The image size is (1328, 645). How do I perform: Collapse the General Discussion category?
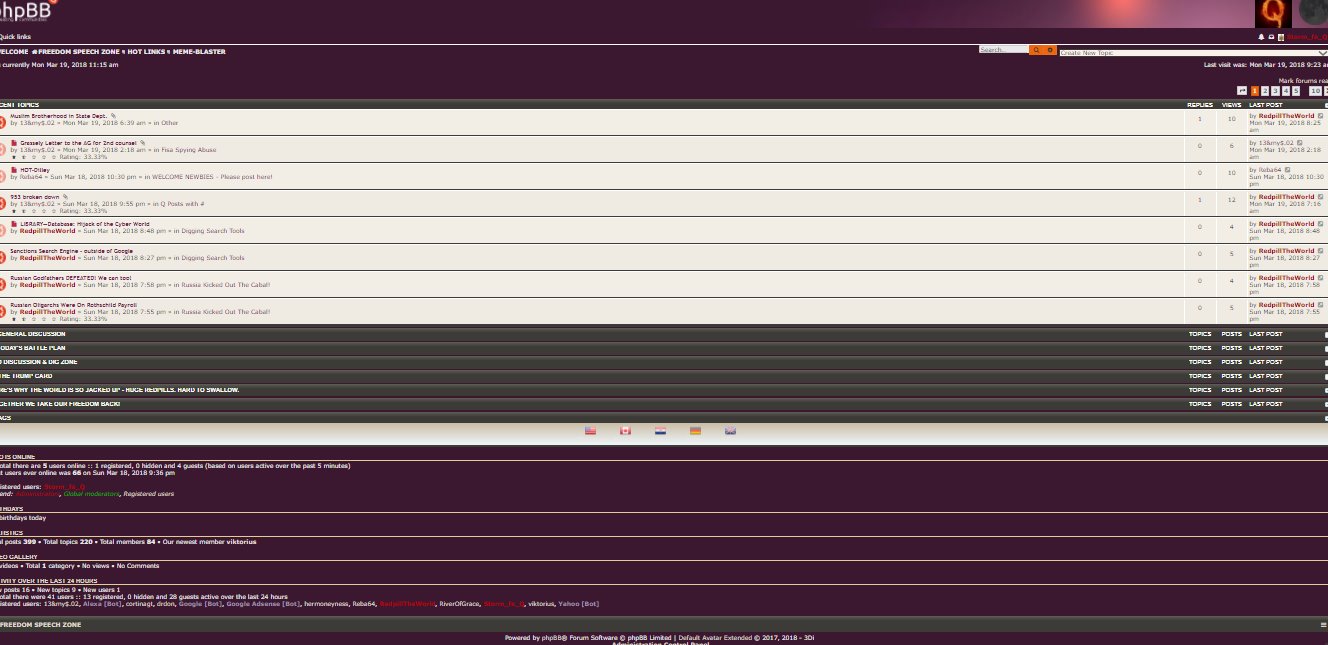coord(1325,334)
